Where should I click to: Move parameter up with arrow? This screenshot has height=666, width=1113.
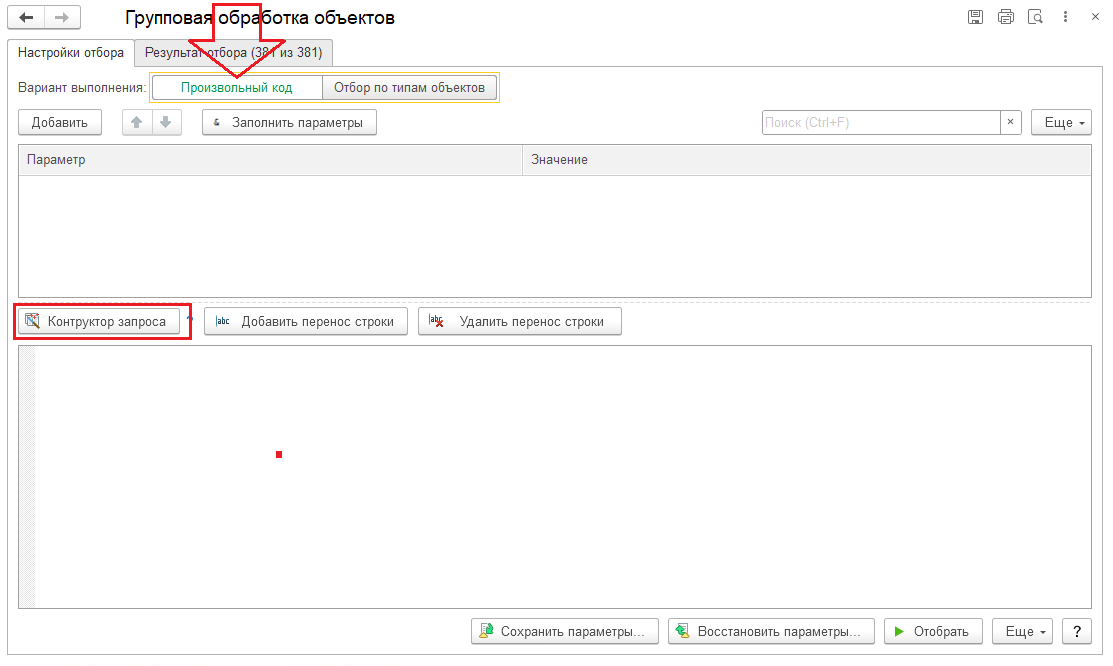pyautogui.click(x=137, y=122)
